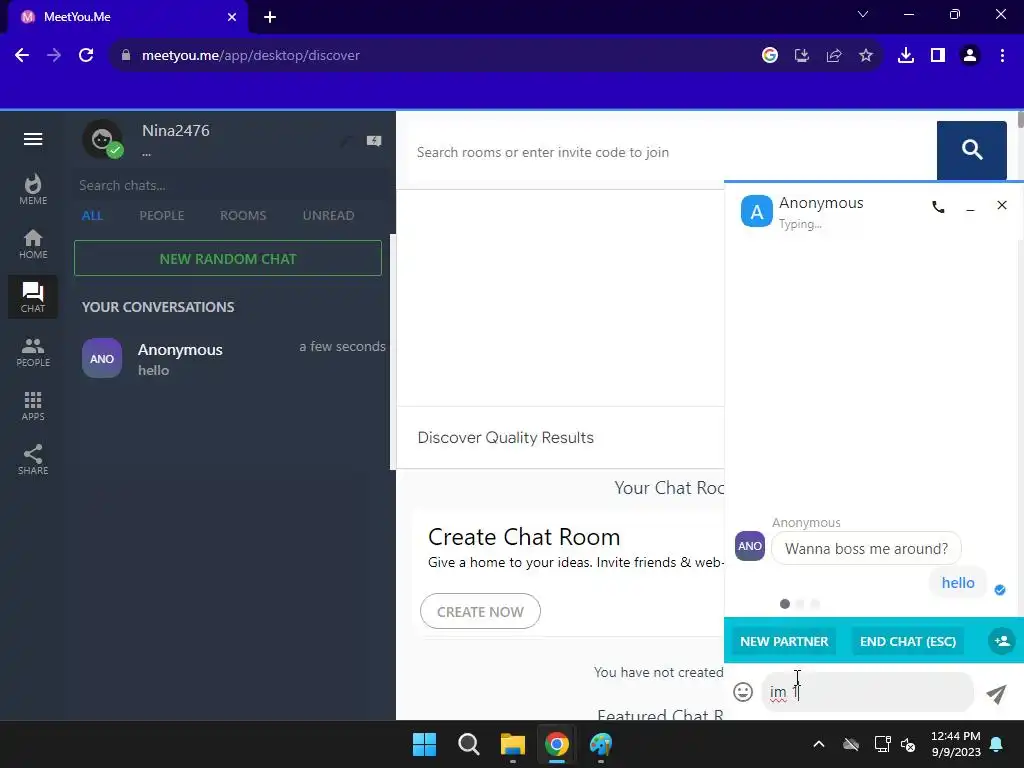The image size is (1024, 768).
Task: Open the Google icon in the address bar
Action: coord(769,56)
